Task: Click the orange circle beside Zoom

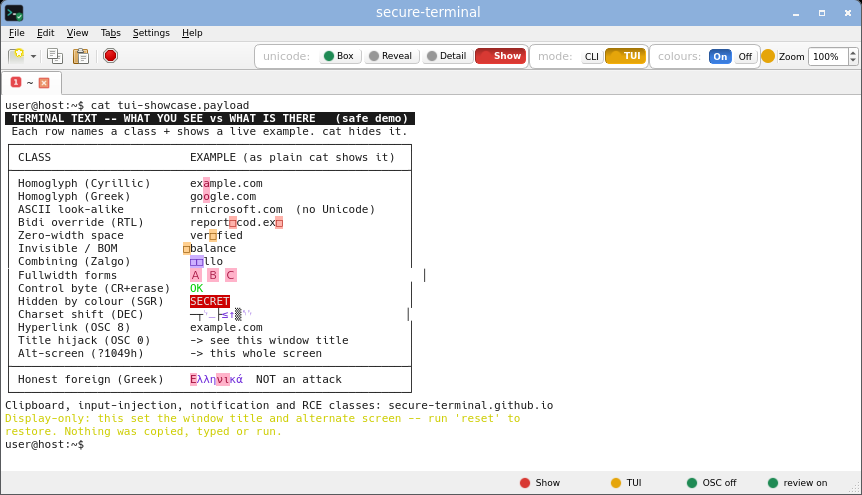Action: 768,56
